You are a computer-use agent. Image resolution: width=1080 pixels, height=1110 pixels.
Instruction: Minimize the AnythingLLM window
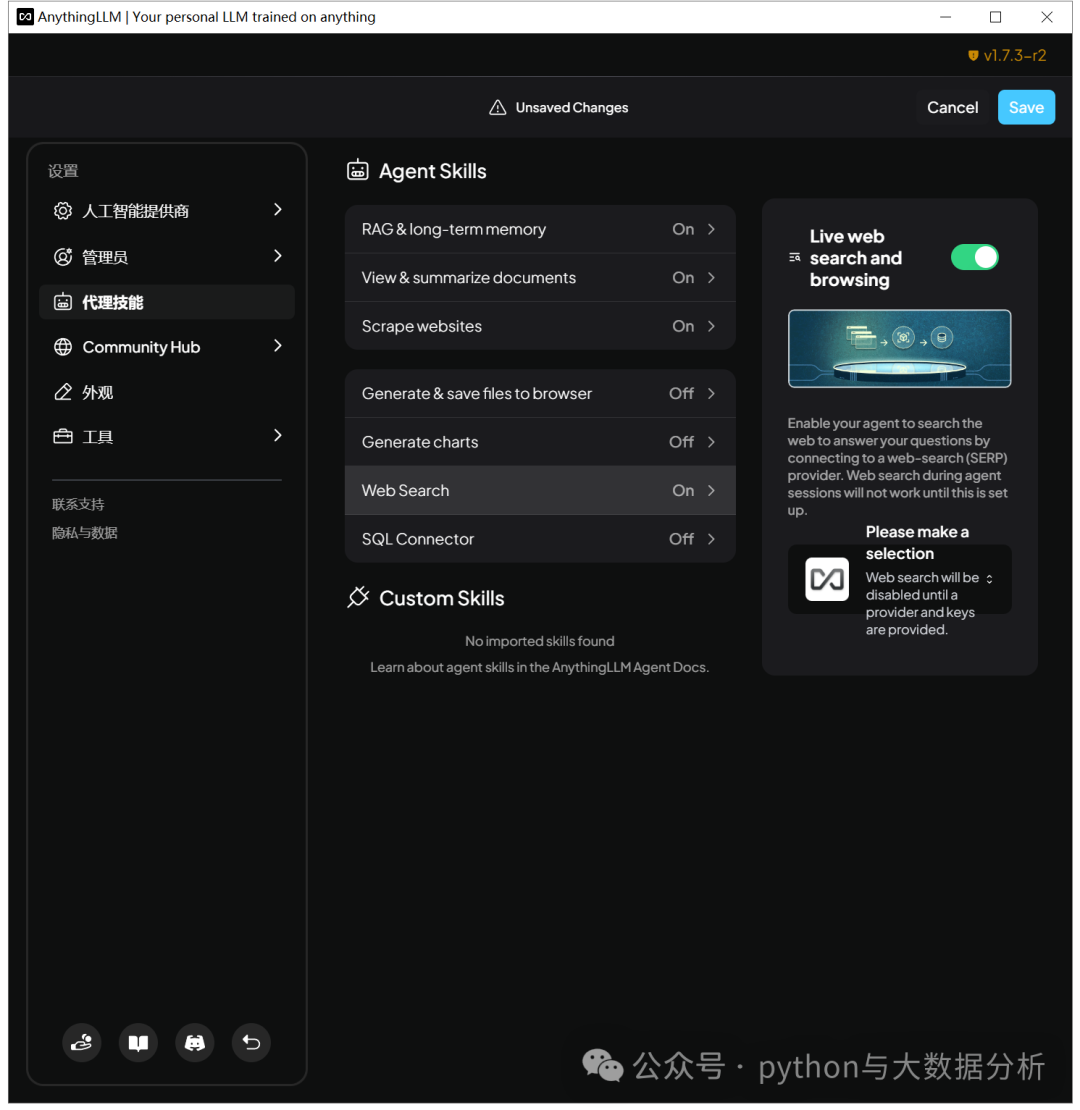946,17
